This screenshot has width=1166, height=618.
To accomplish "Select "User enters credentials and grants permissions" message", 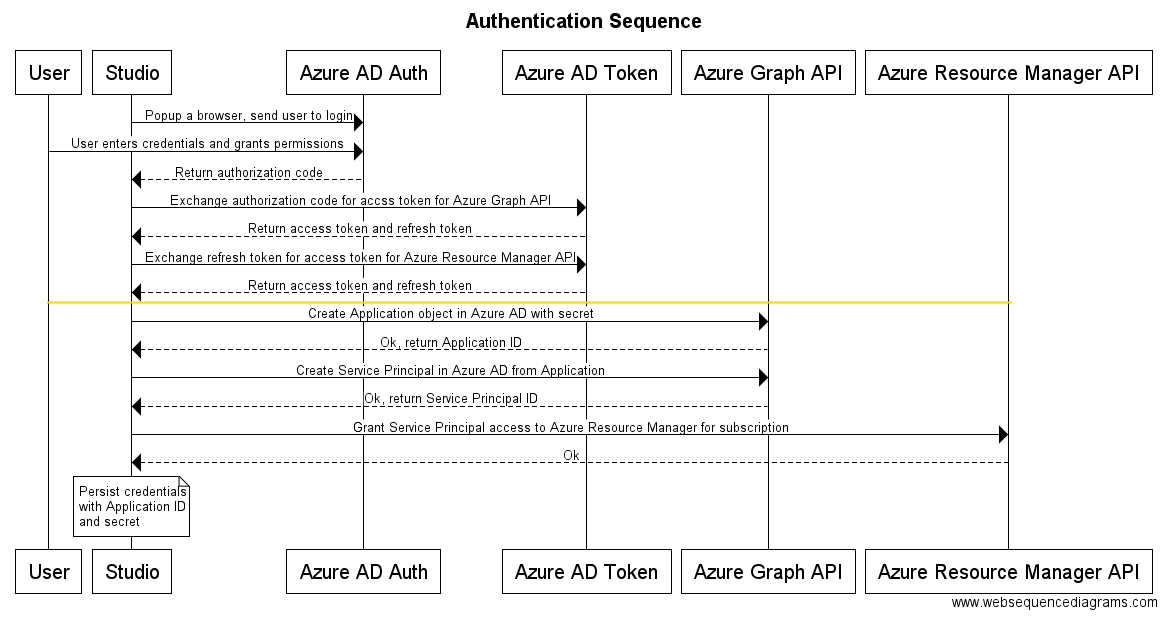I will click(x=207, y=144).
